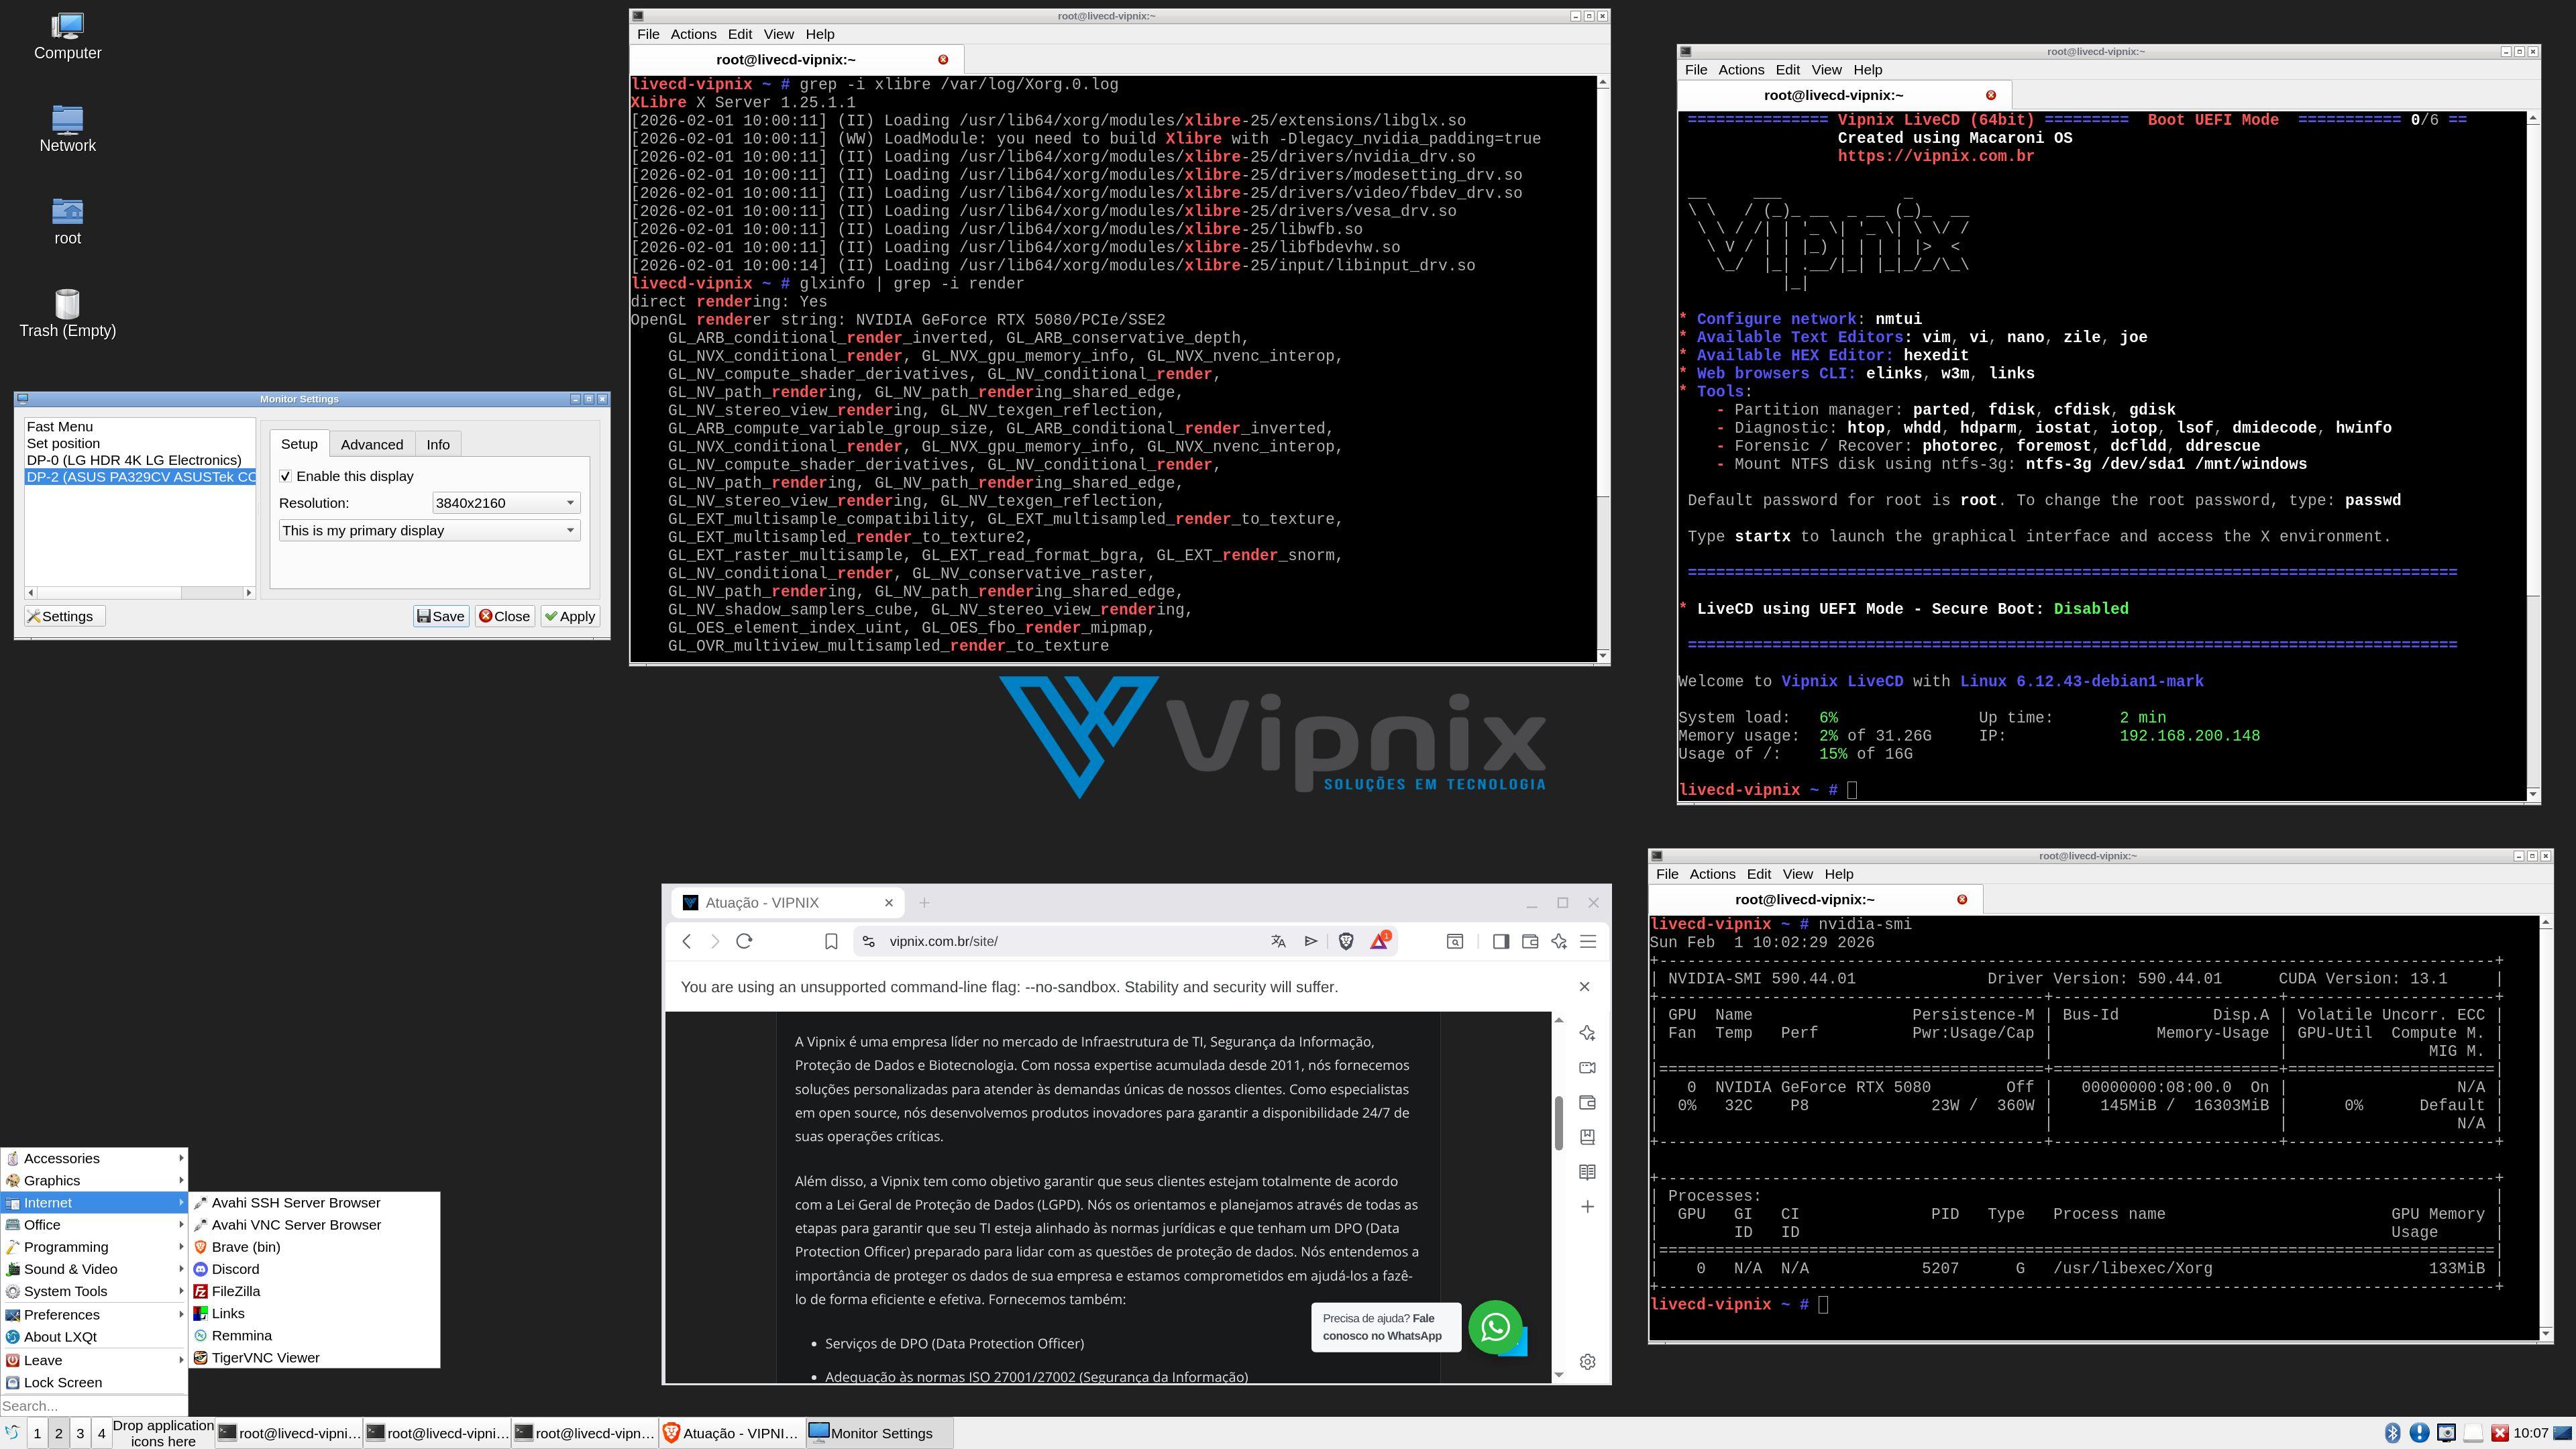This screenshot has height=1449, width=2576.
Task: Open bookmarks panel in Brave sidebar
Action: [1587, 1137]
